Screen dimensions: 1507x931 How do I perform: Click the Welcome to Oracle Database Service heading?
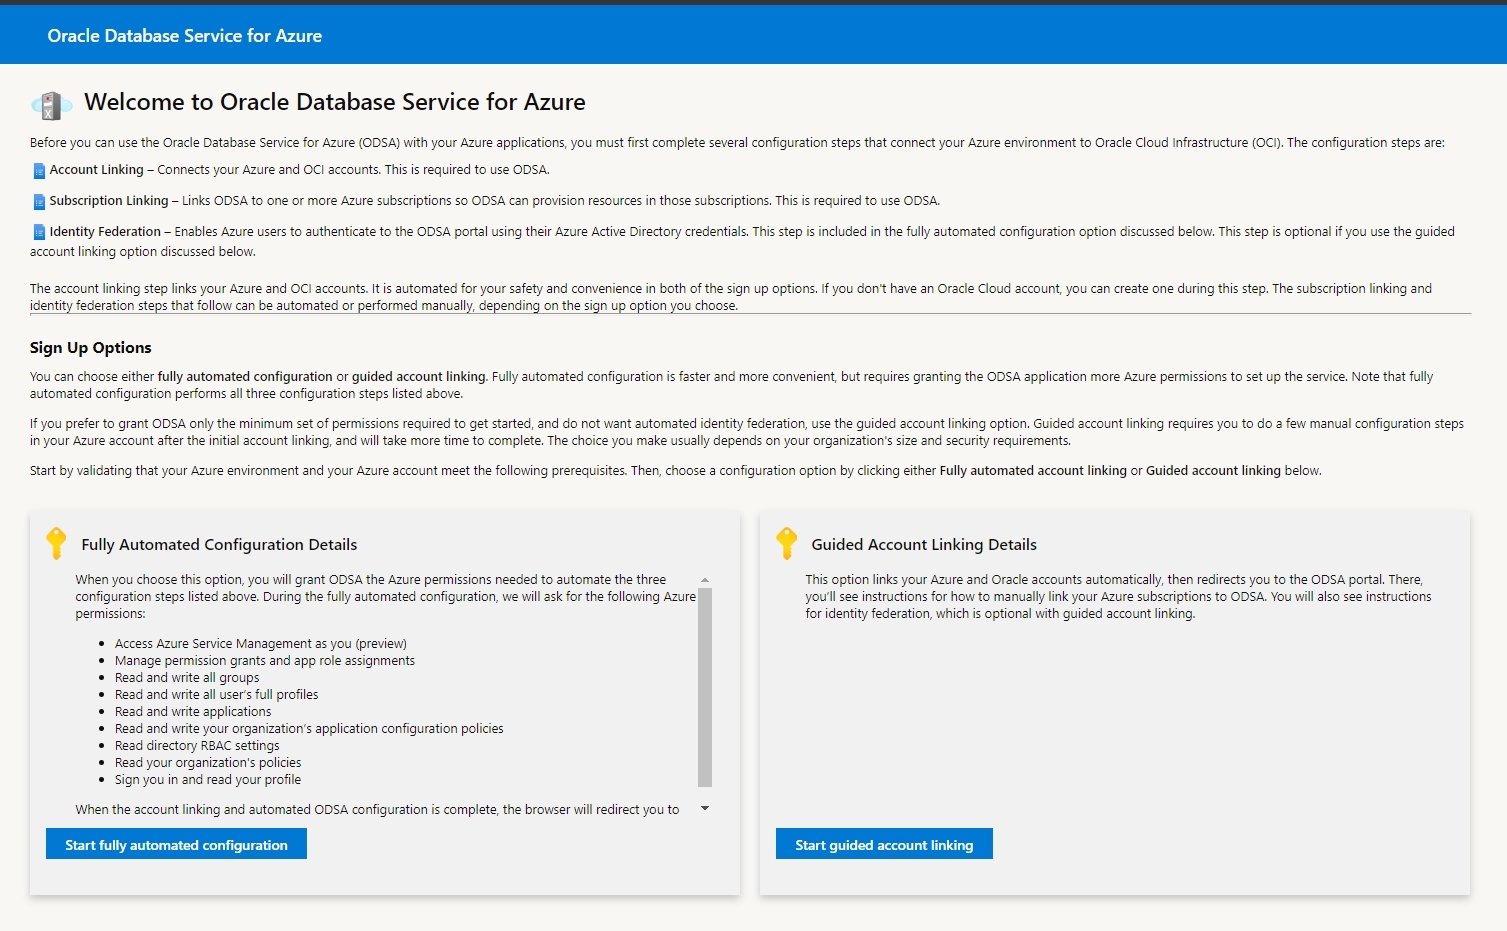[336, 102]
